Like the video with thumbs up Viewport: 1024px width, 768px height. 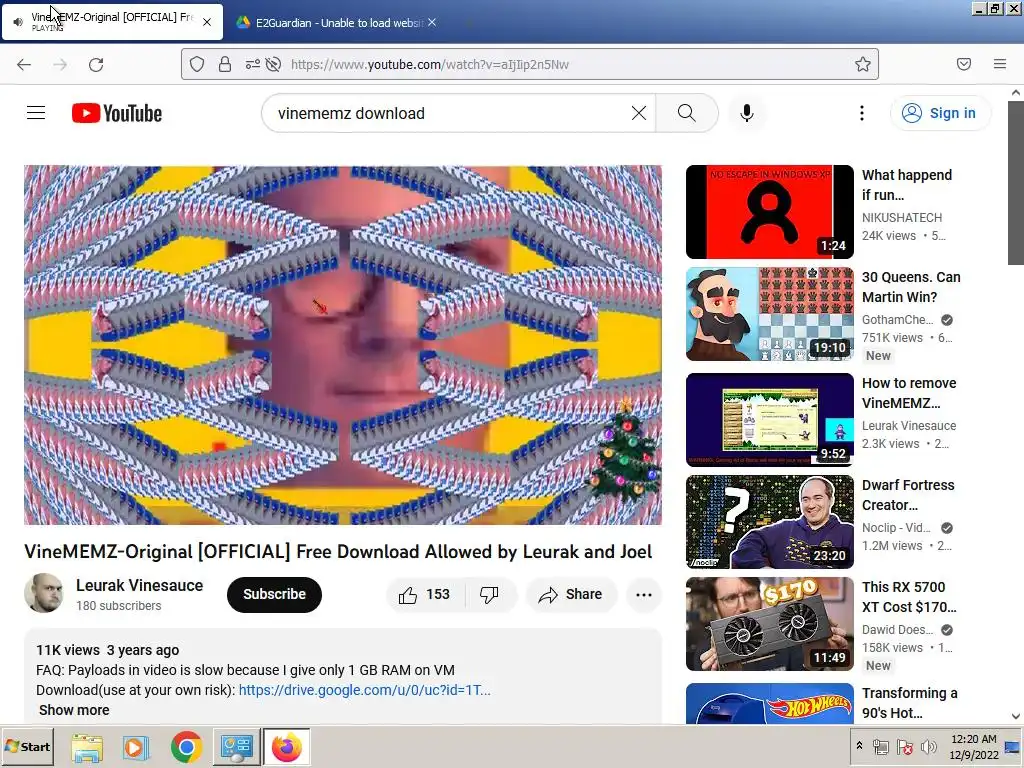tap(424, 594)
